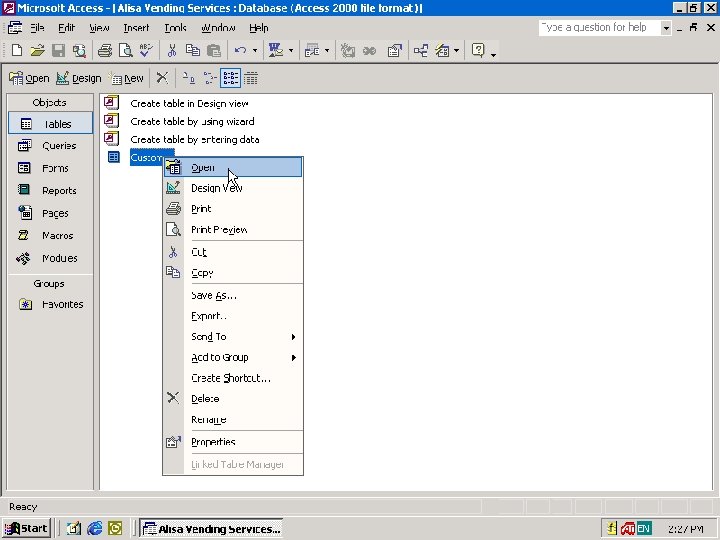The image size is (720, 540).
Task: Click the Windows Start button
Action: pyautogui.click(x=26, y=529)
